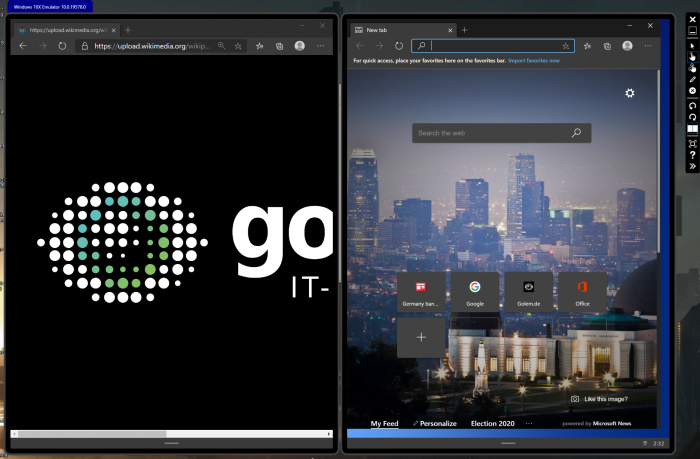700x459 pixels.
Task: Open emulator help question mark
Action: [x=692, y=155]
